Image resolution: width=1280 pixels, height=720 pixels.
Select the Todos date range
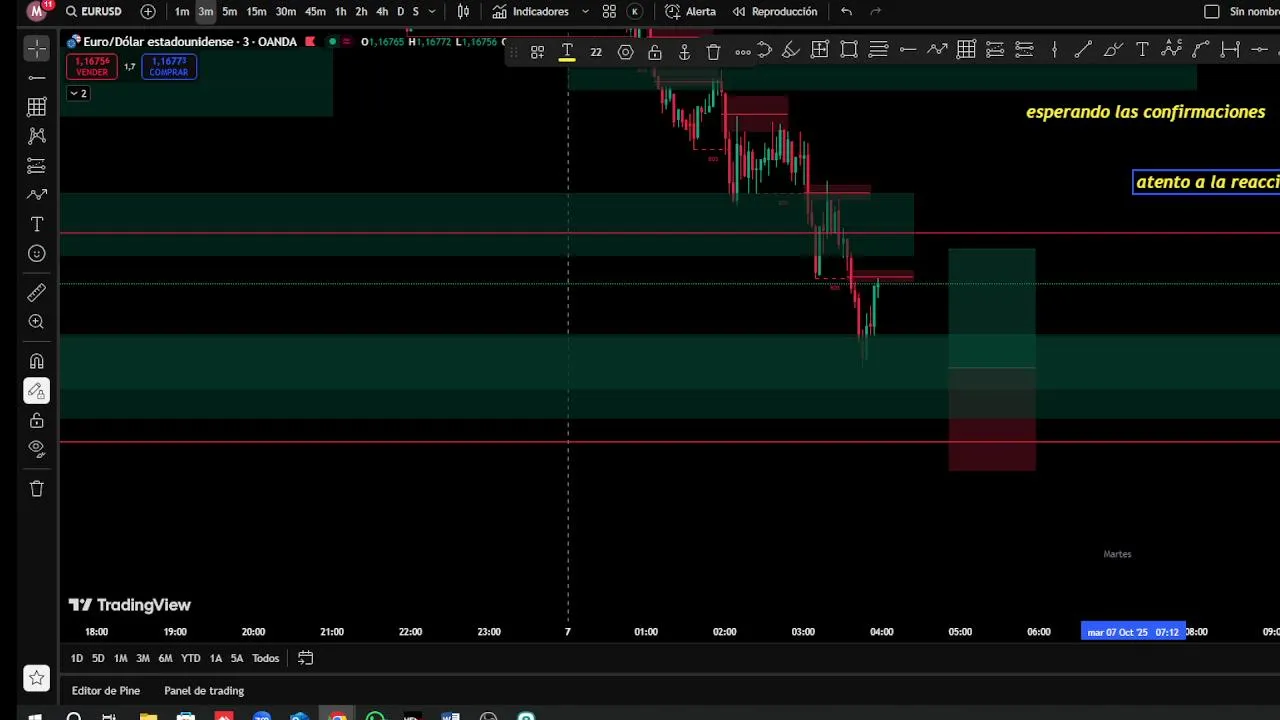coord(265,658)
